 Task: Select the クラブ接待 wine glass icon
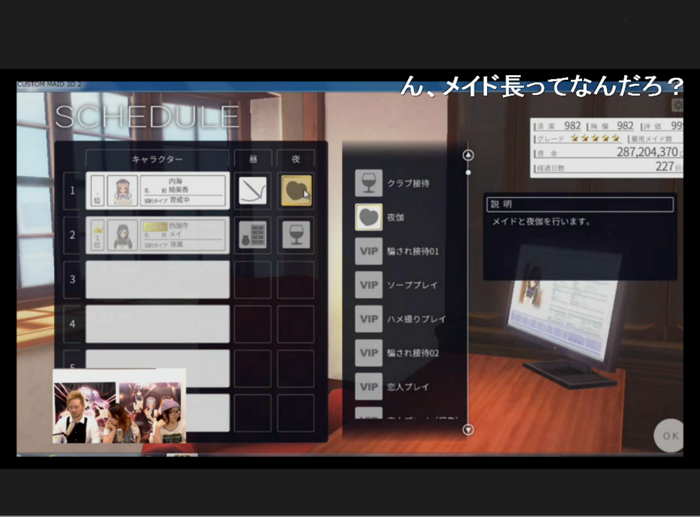point(369,183)
